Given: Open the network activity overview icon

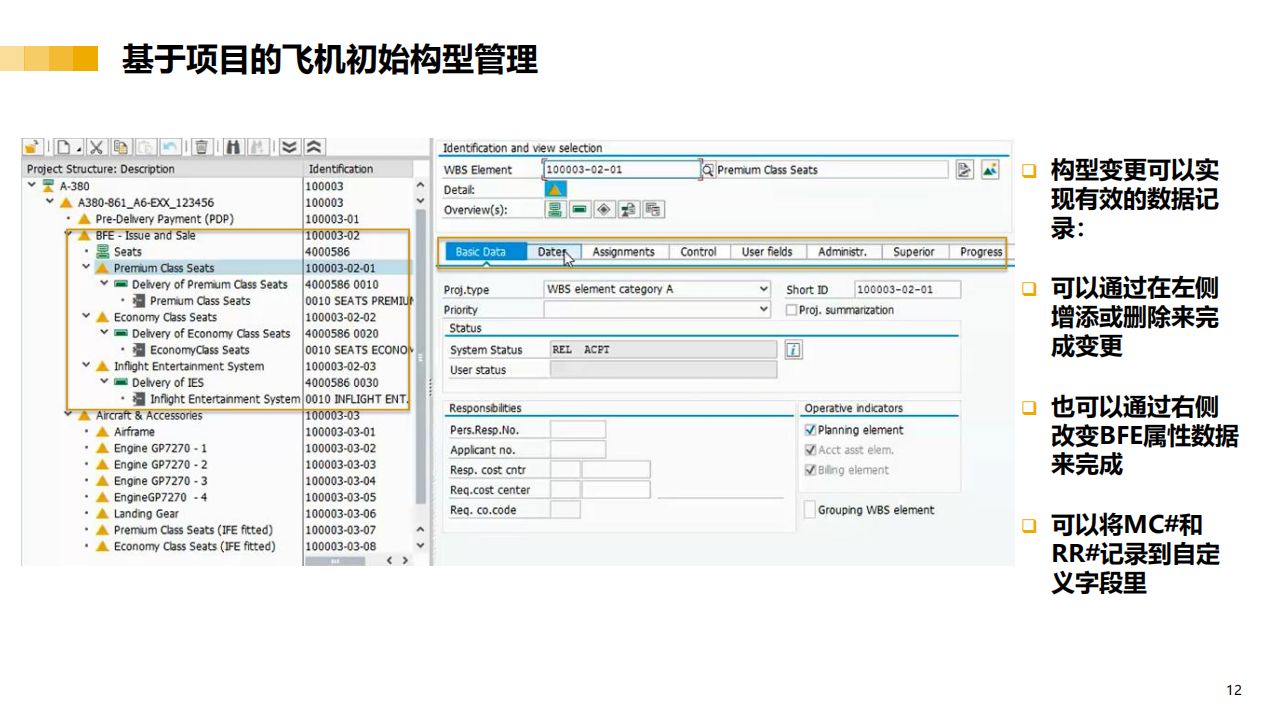Looking at the screenshot, I should pos(579,209).
